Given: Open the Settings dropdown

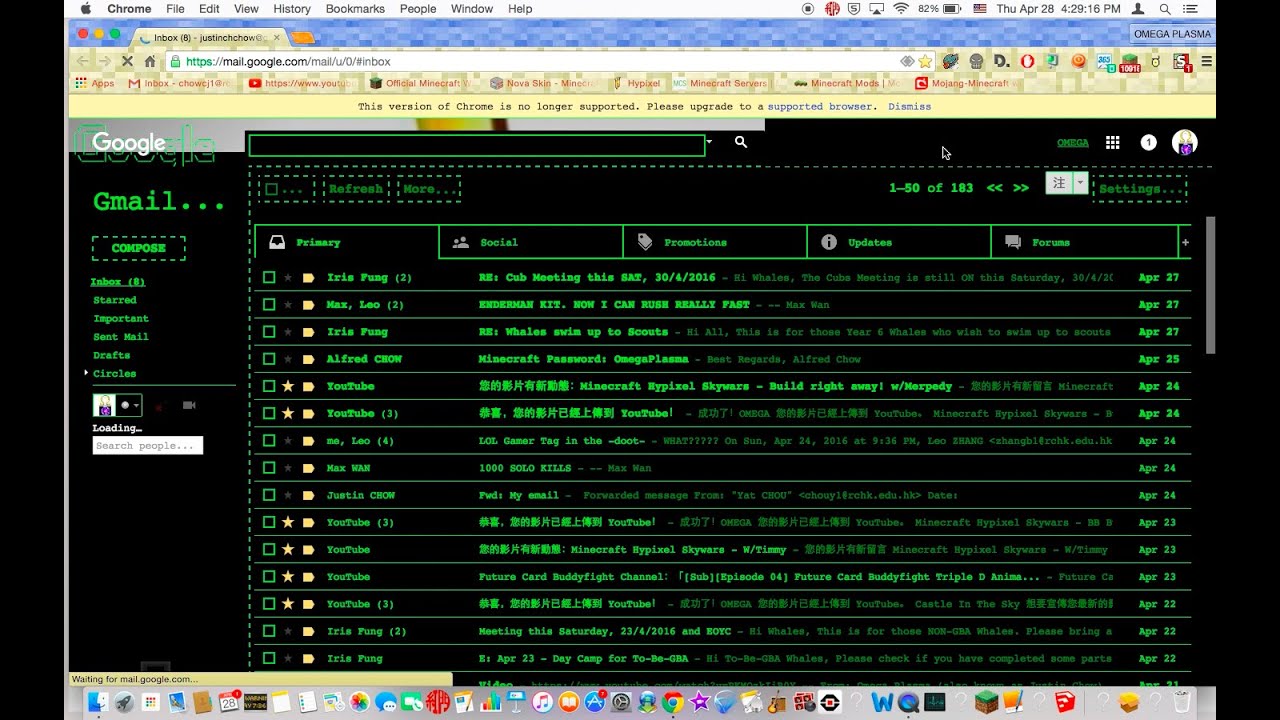Looking at the screenshot, I should [x=1140, y=189].
